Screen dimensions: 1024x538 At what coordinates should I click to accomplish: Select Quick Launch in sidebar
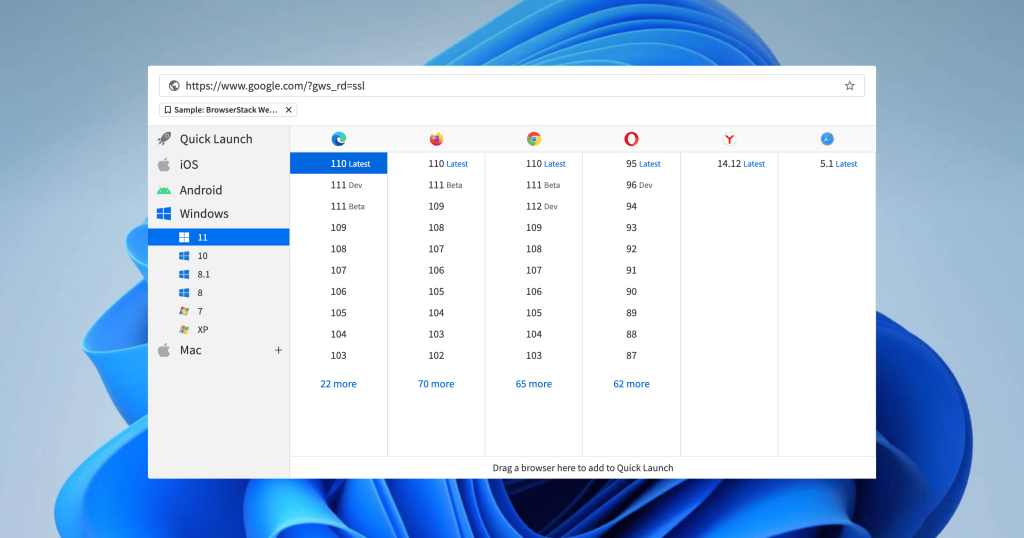point(215,139)
